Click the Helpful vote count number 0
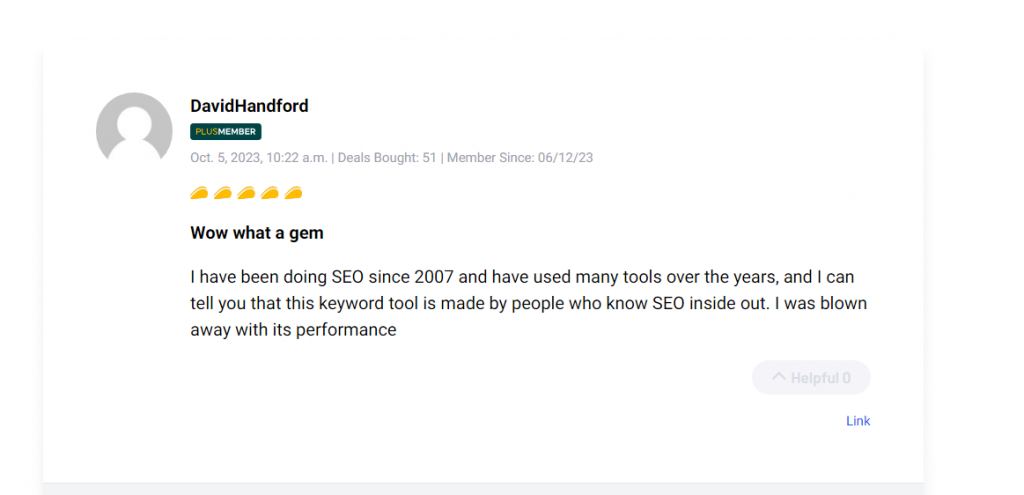 [847, 378]
